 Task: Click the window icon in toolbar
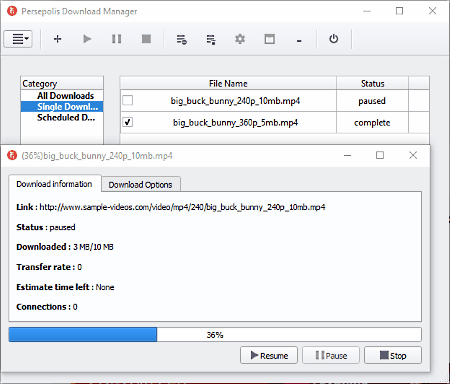click(269, 39)
